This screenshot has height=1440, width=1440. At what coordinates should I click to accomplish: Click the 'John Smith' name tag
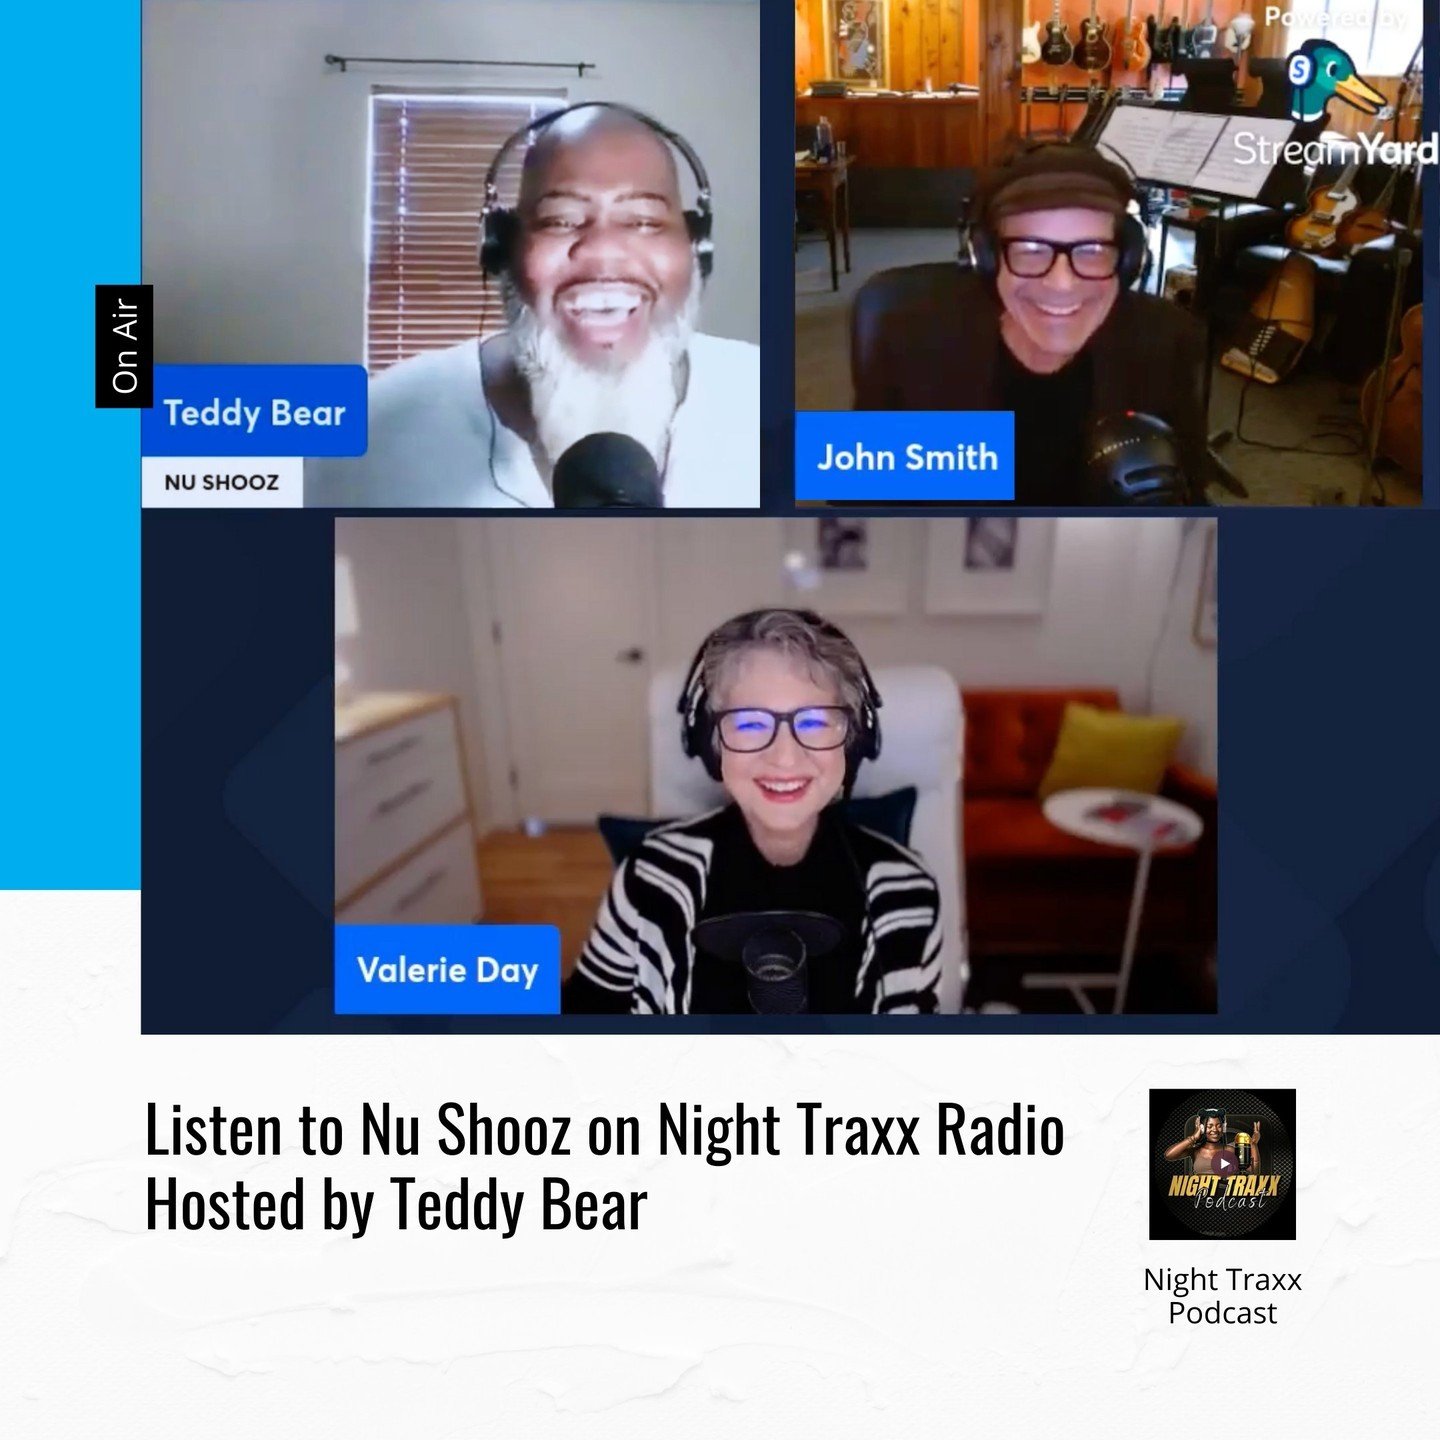[905, 456]
